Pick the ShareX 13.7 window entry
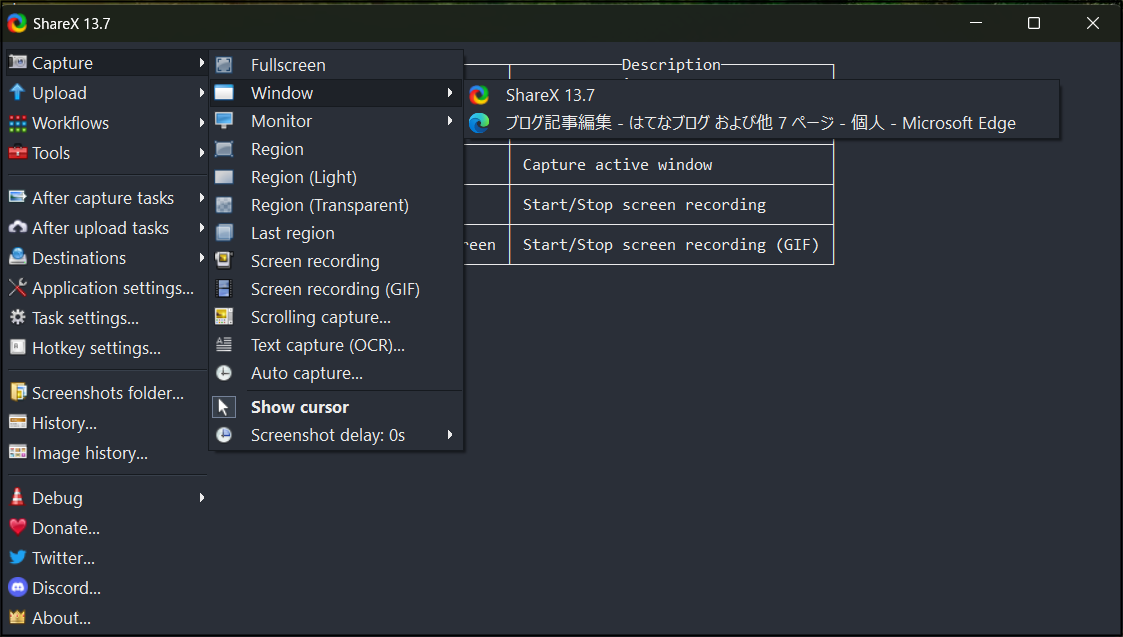The image size is (1123, 637). coord(762,95)
